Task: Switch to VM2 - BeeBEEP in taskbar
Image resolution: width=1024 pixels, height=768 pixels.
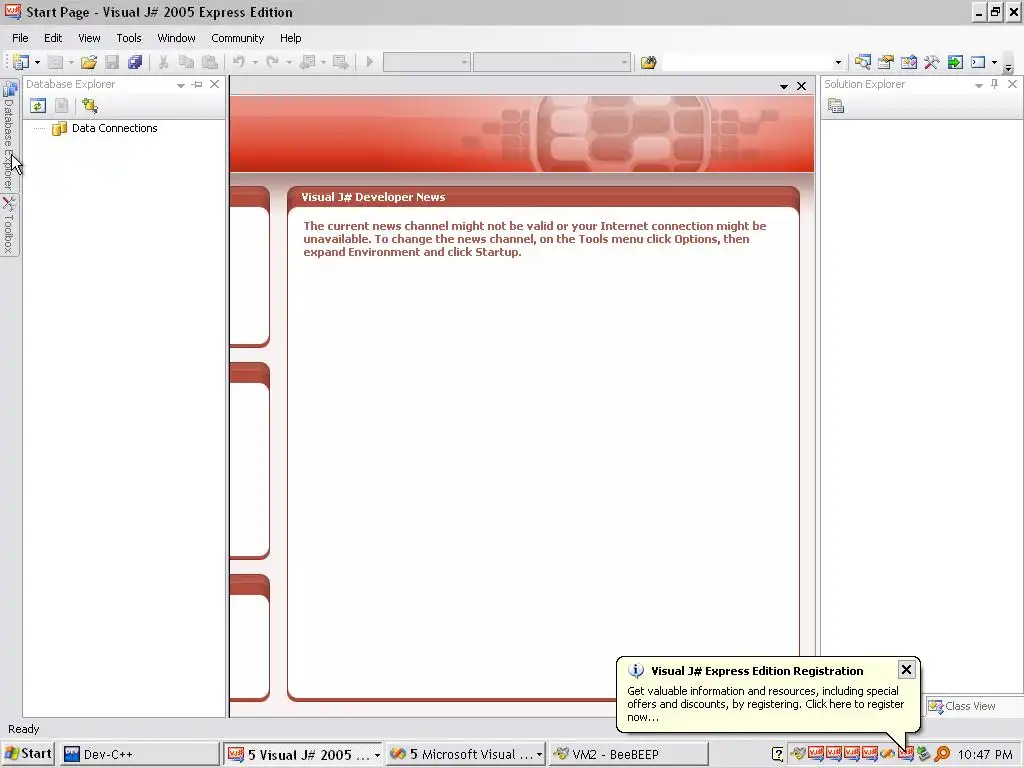Action: click(x=628, y=754)
